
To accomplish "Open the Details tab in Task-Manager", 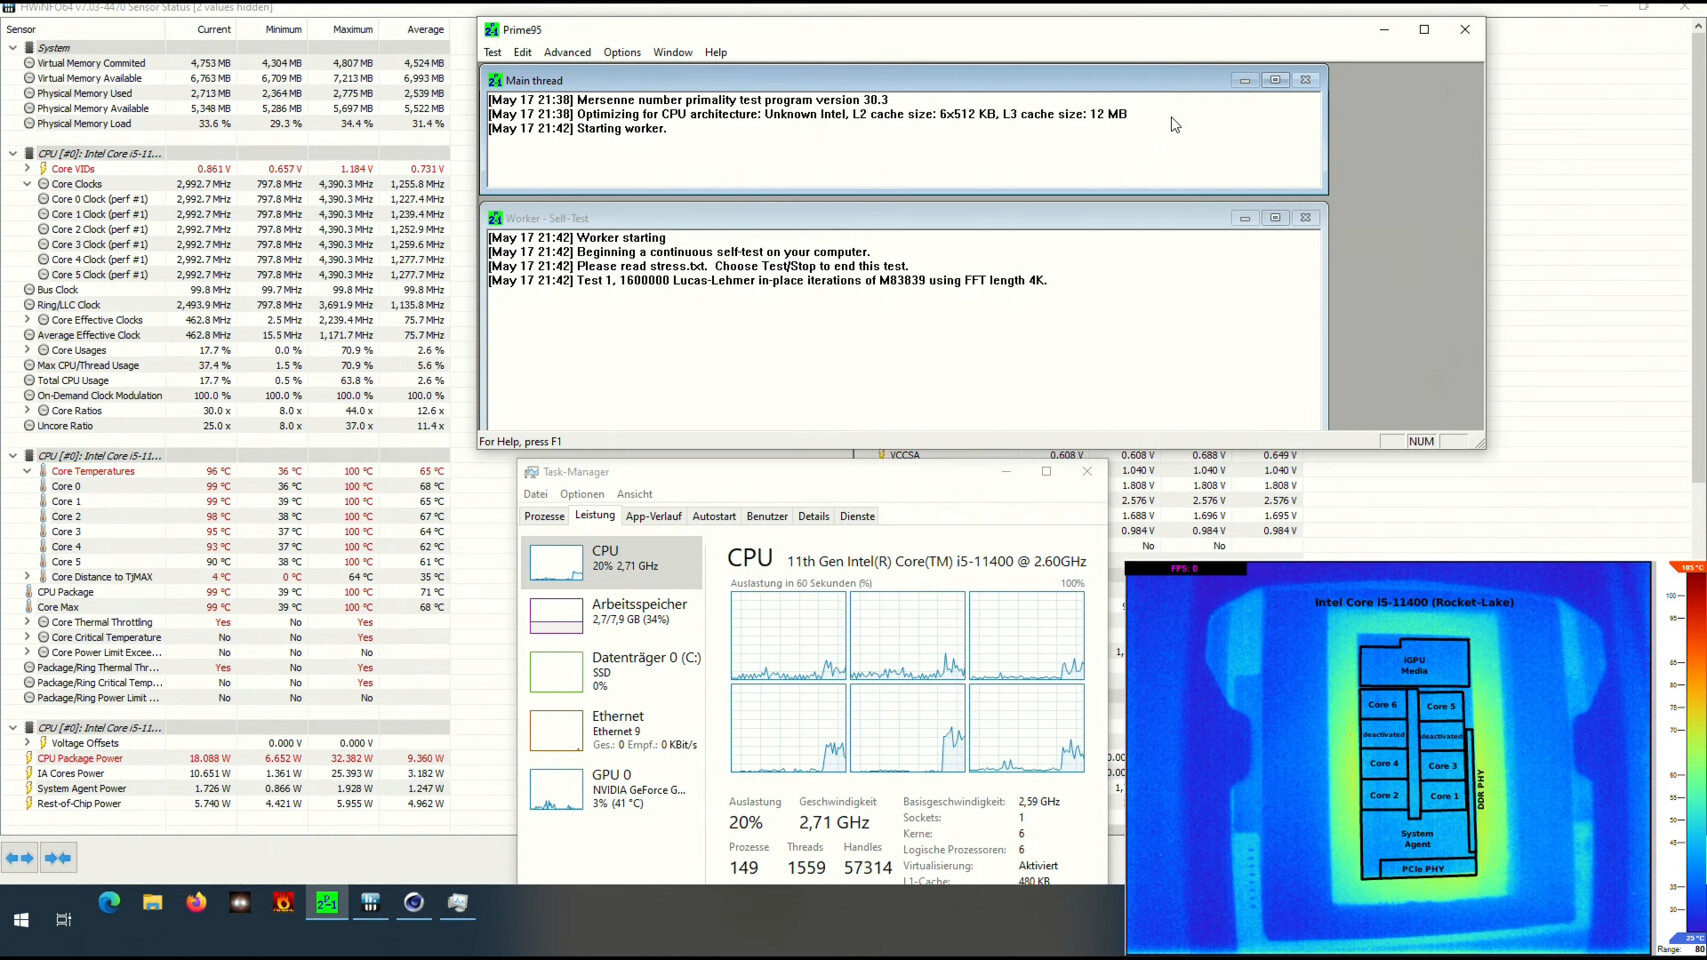I will point(813,516).
